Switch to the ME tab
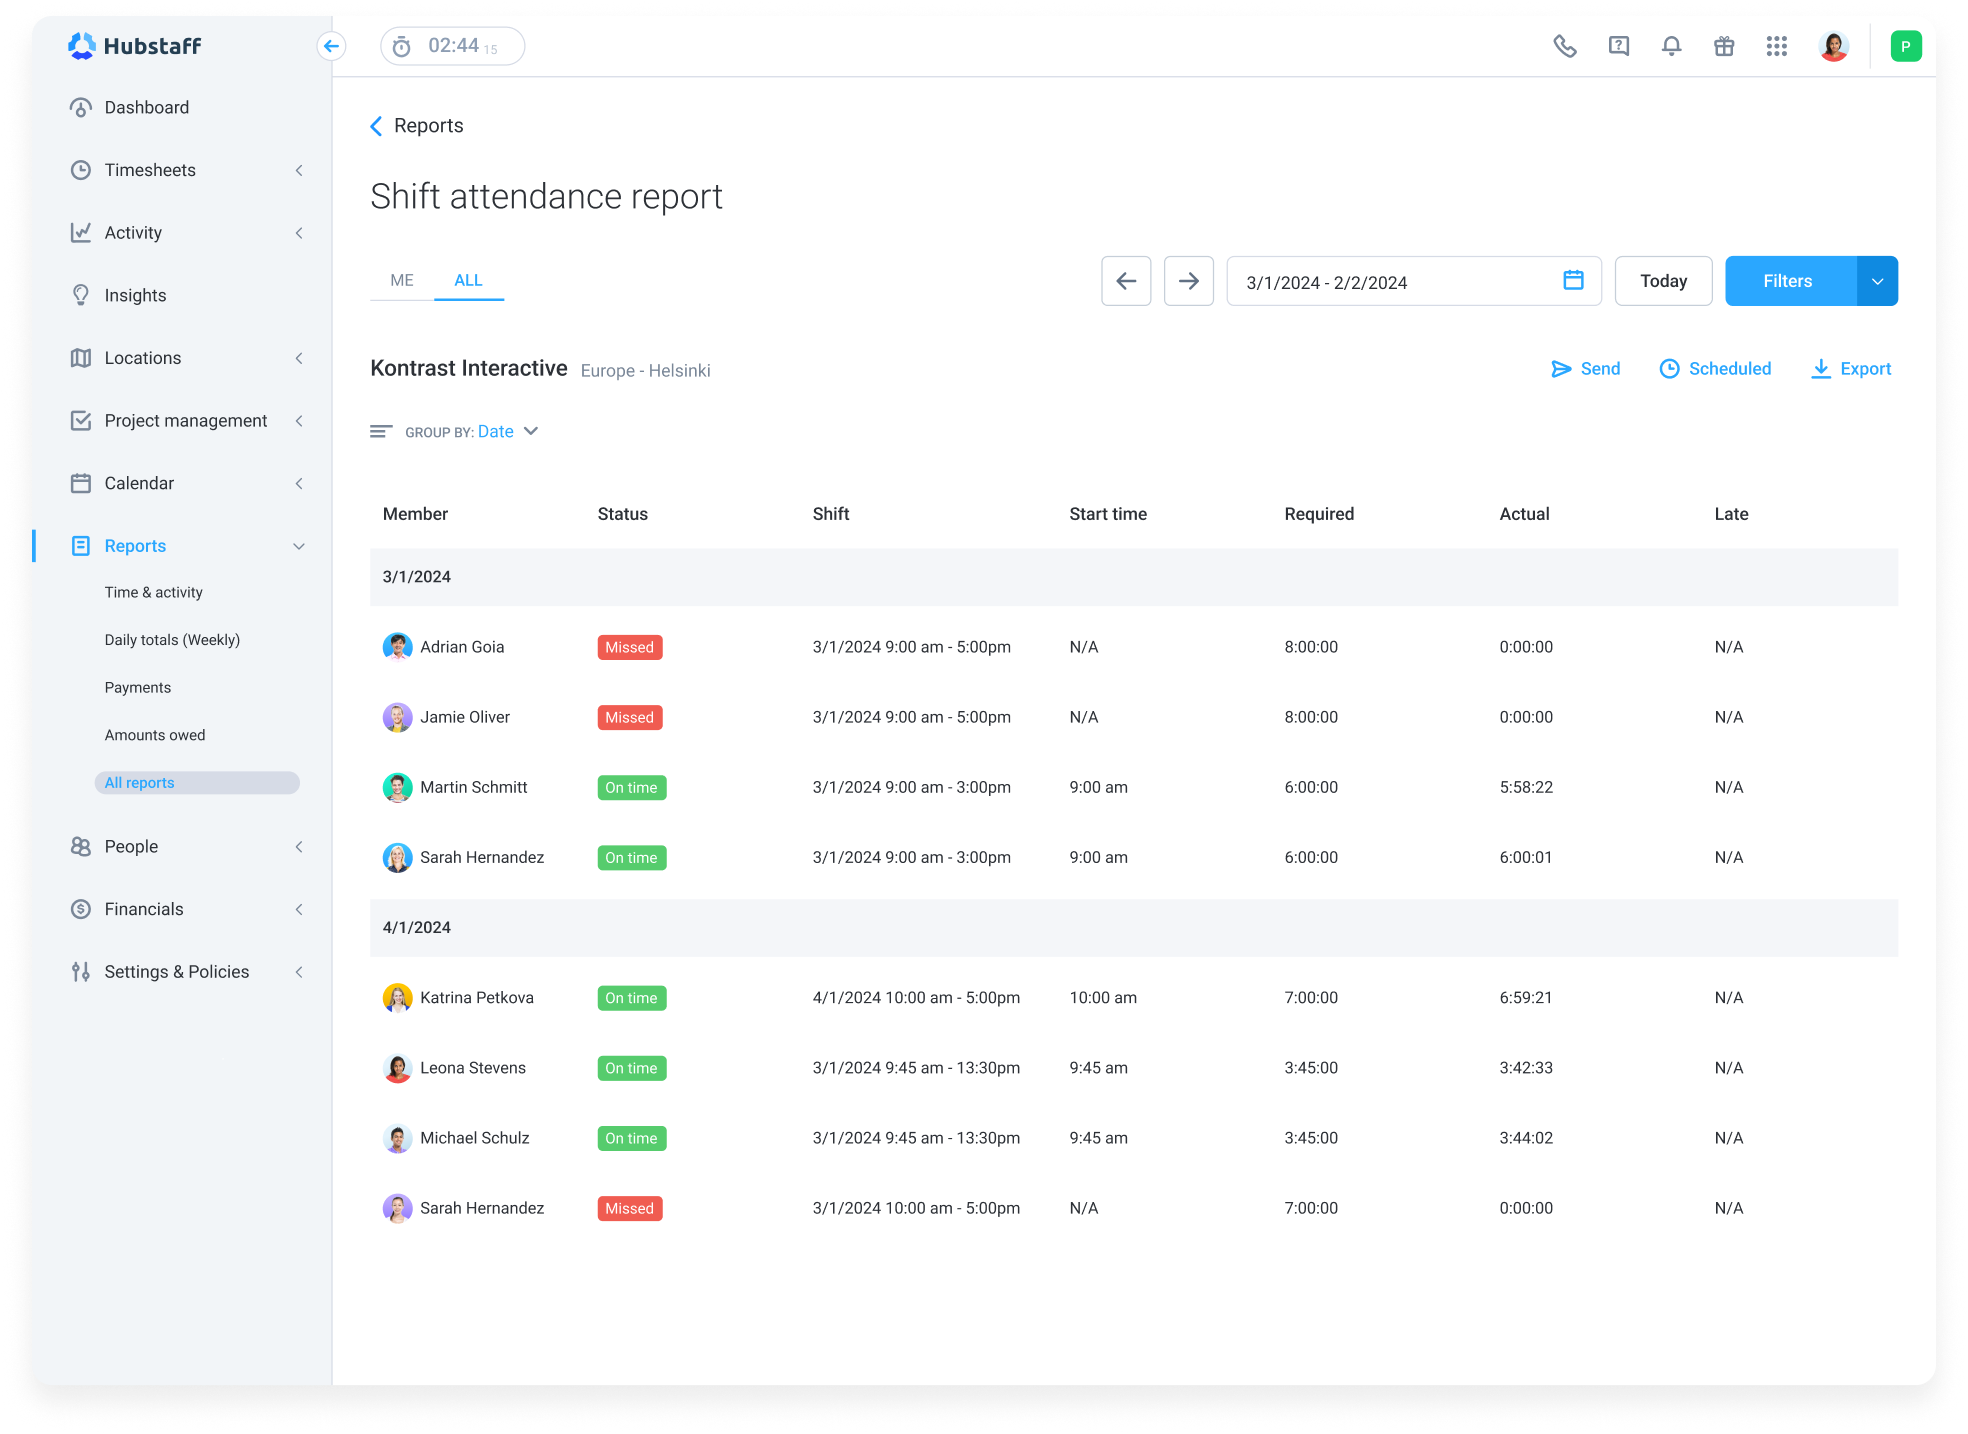1968x1434 pixels. tap(401, 280)
